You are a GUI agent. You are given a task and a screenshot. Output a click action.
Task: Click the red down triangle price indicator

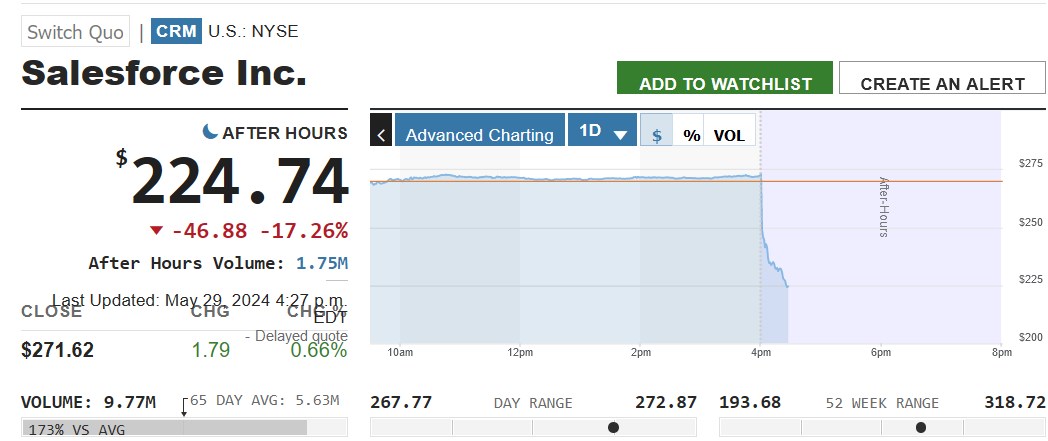pyautogui.click(x=156, y=231)
